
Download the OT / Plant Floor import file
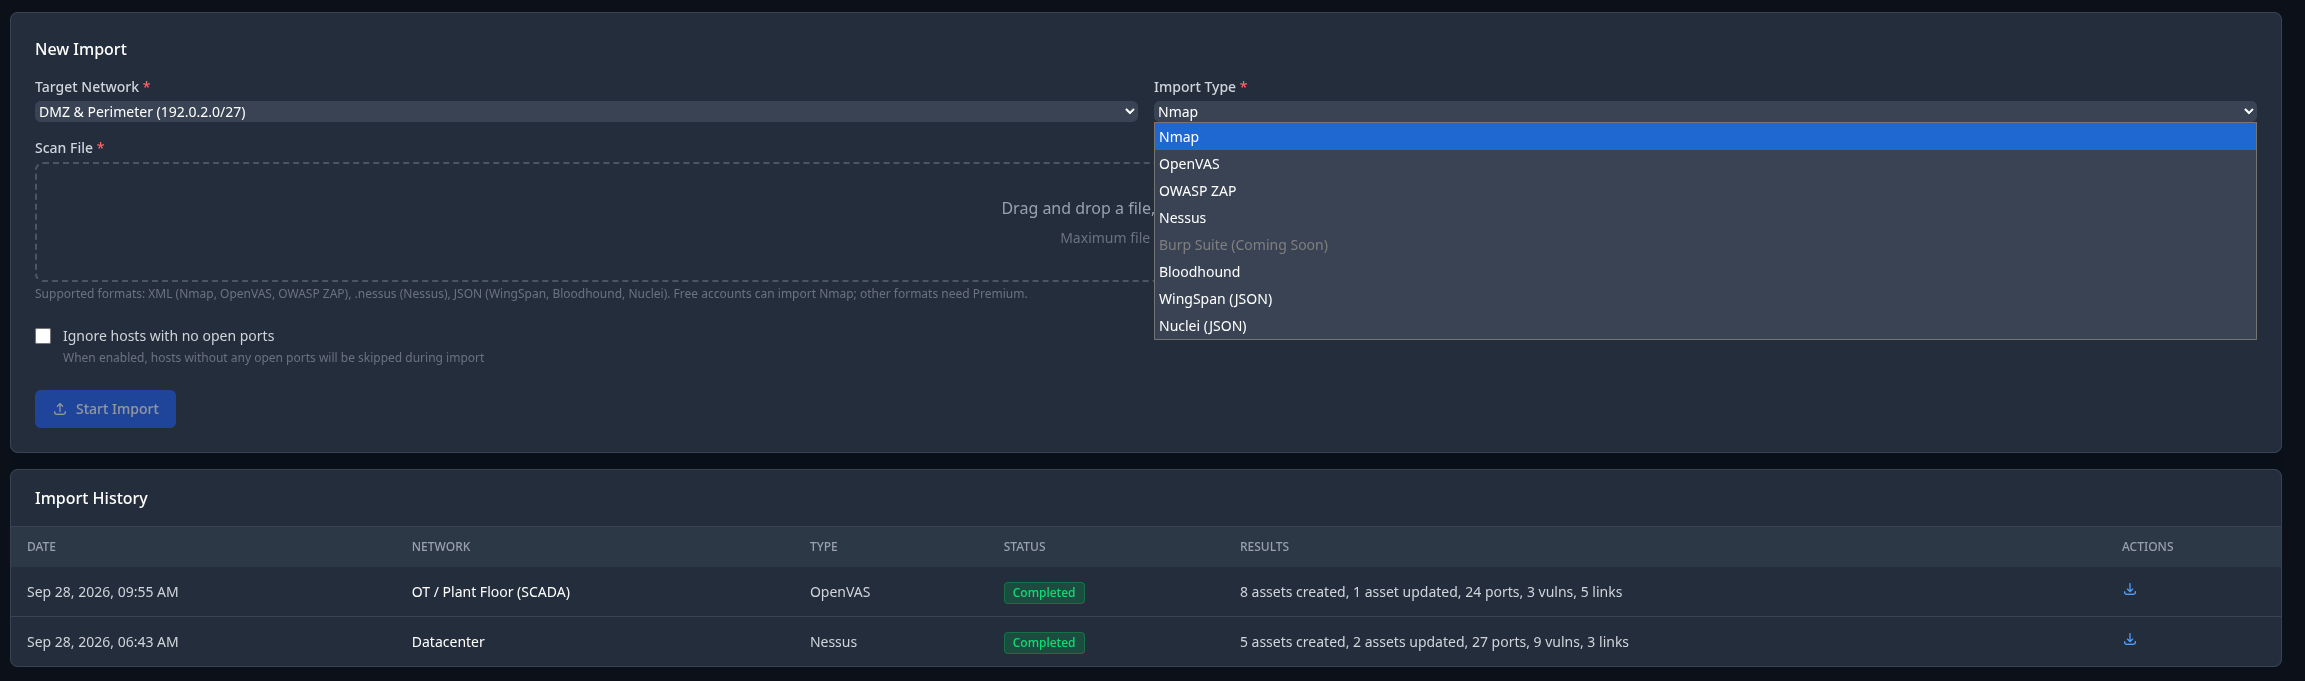[2129, 590]
